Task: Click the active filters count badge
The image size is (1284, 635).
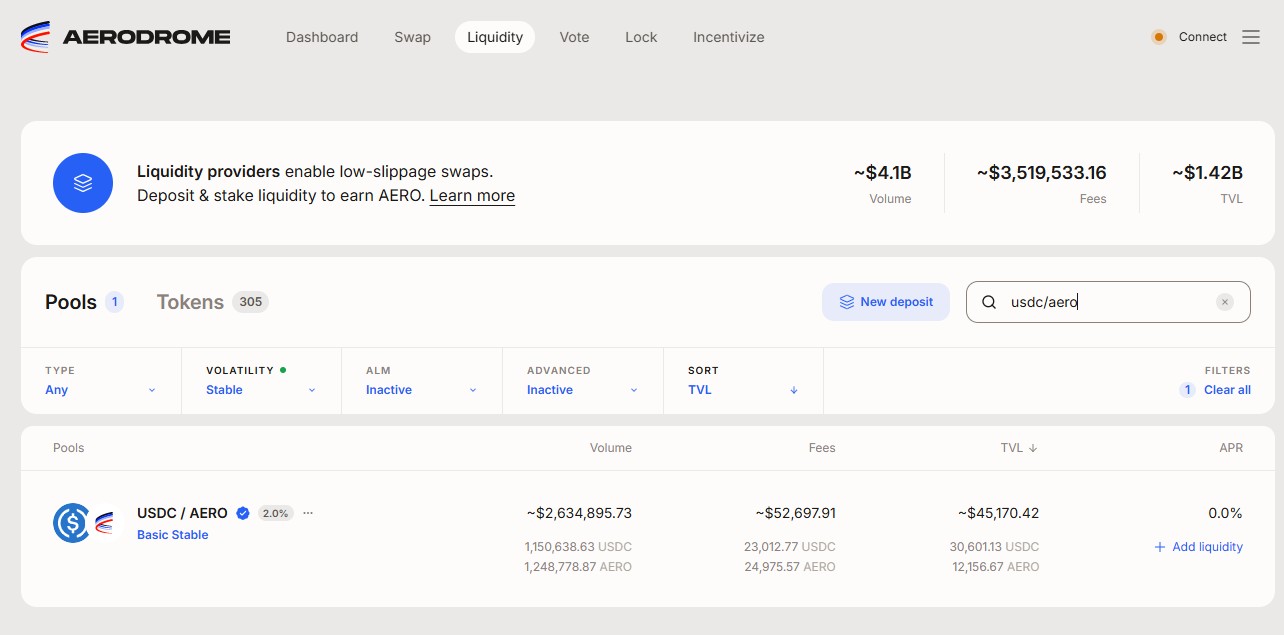Action: coord(1187,390)
